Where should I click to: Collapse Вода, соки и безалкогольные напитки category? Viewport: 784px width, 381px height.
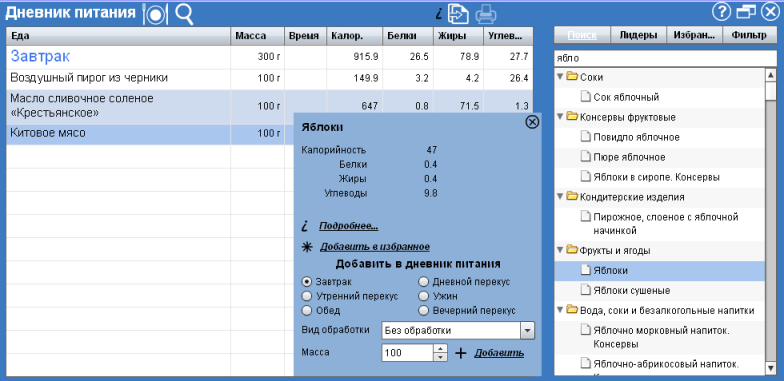tap(560, 310)
